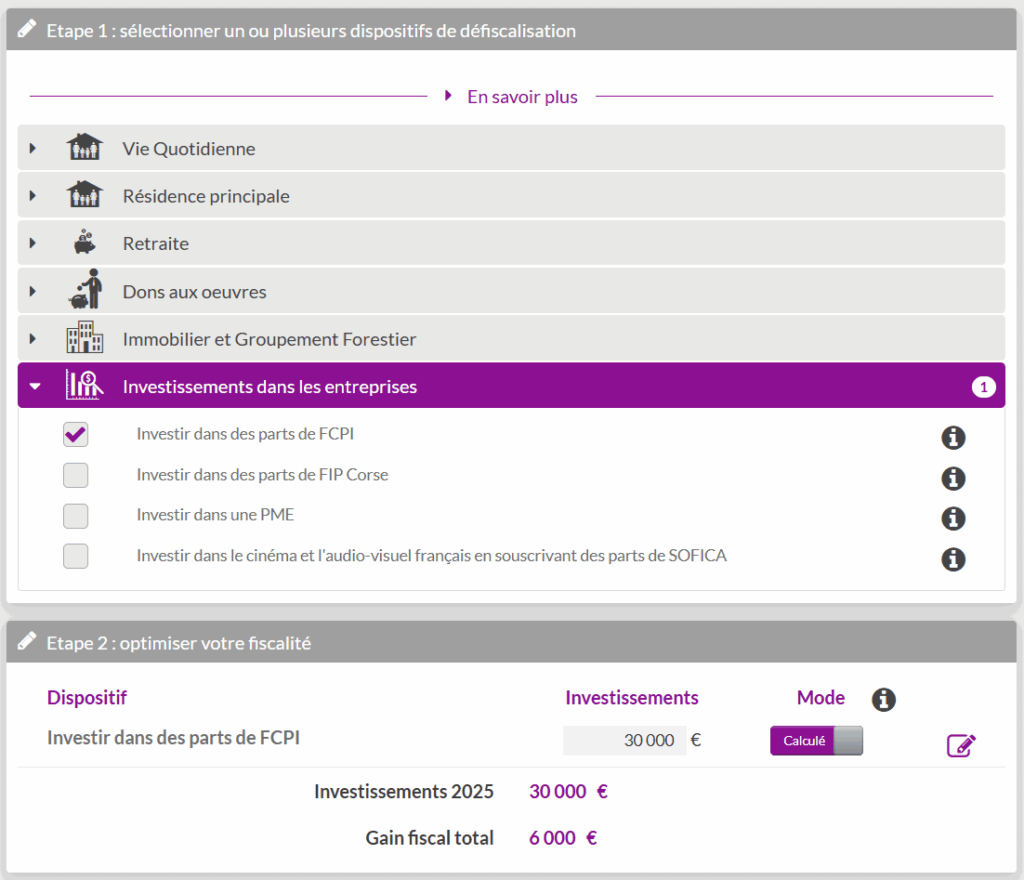Tick the SOFICA cinema investment checkbox
This screenshot has width=1024, height=880.
(x=76, y=556)
